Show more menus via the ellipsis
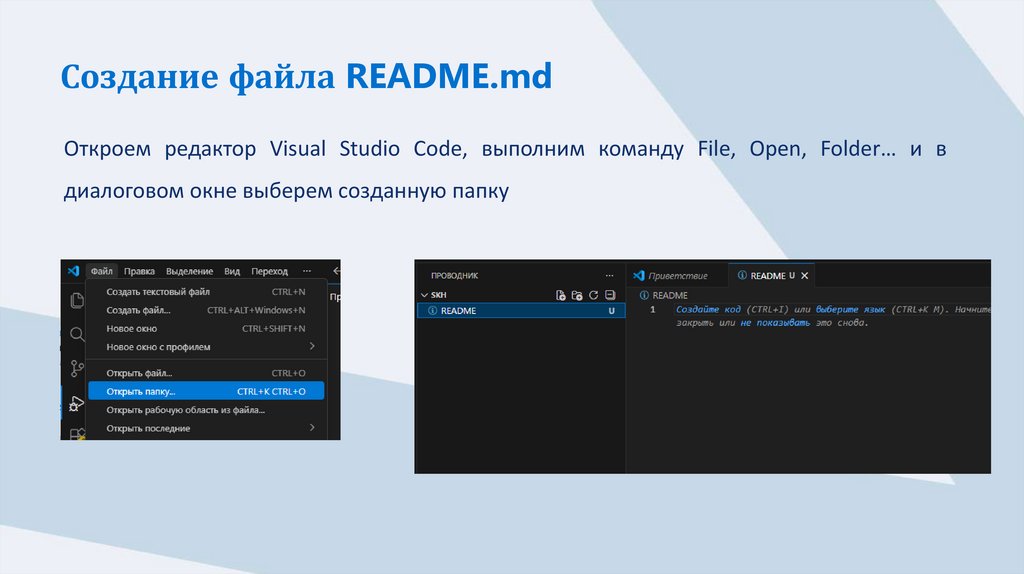This screenshot has height=574, width=1024. [x=307, y=271]
